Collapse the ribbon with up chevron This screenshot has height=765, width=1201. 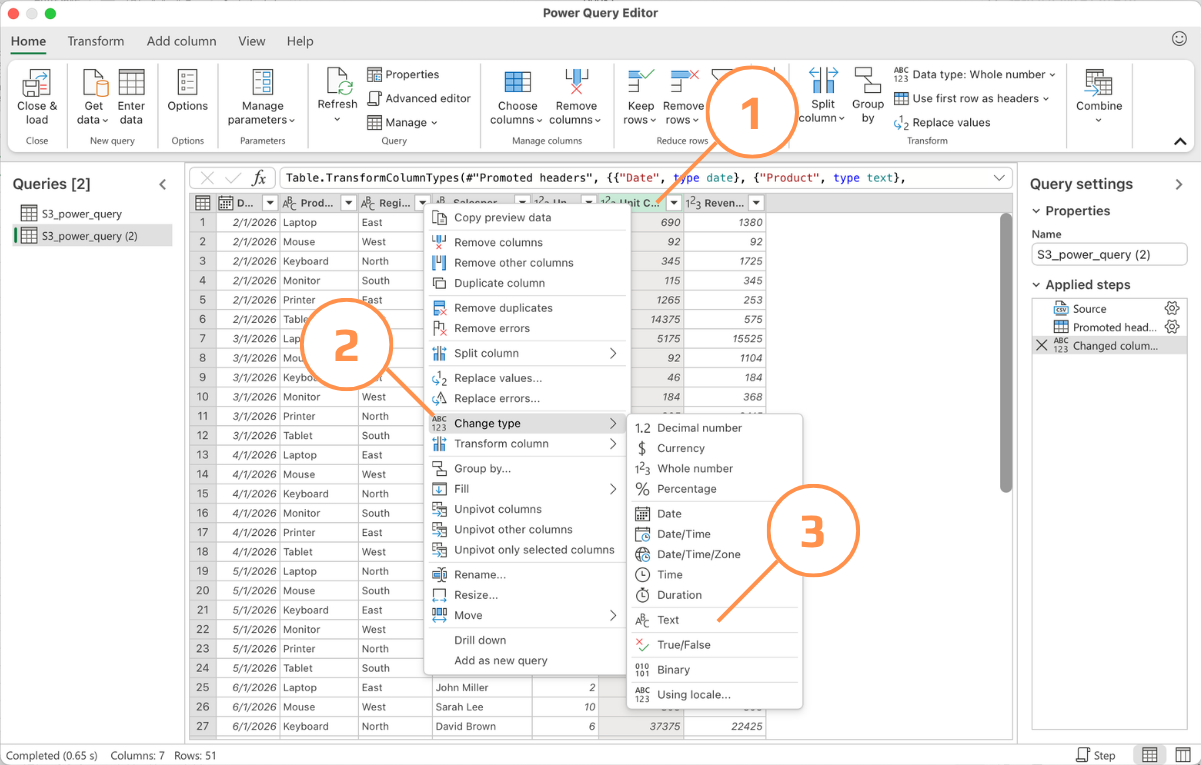point(1180,142)
